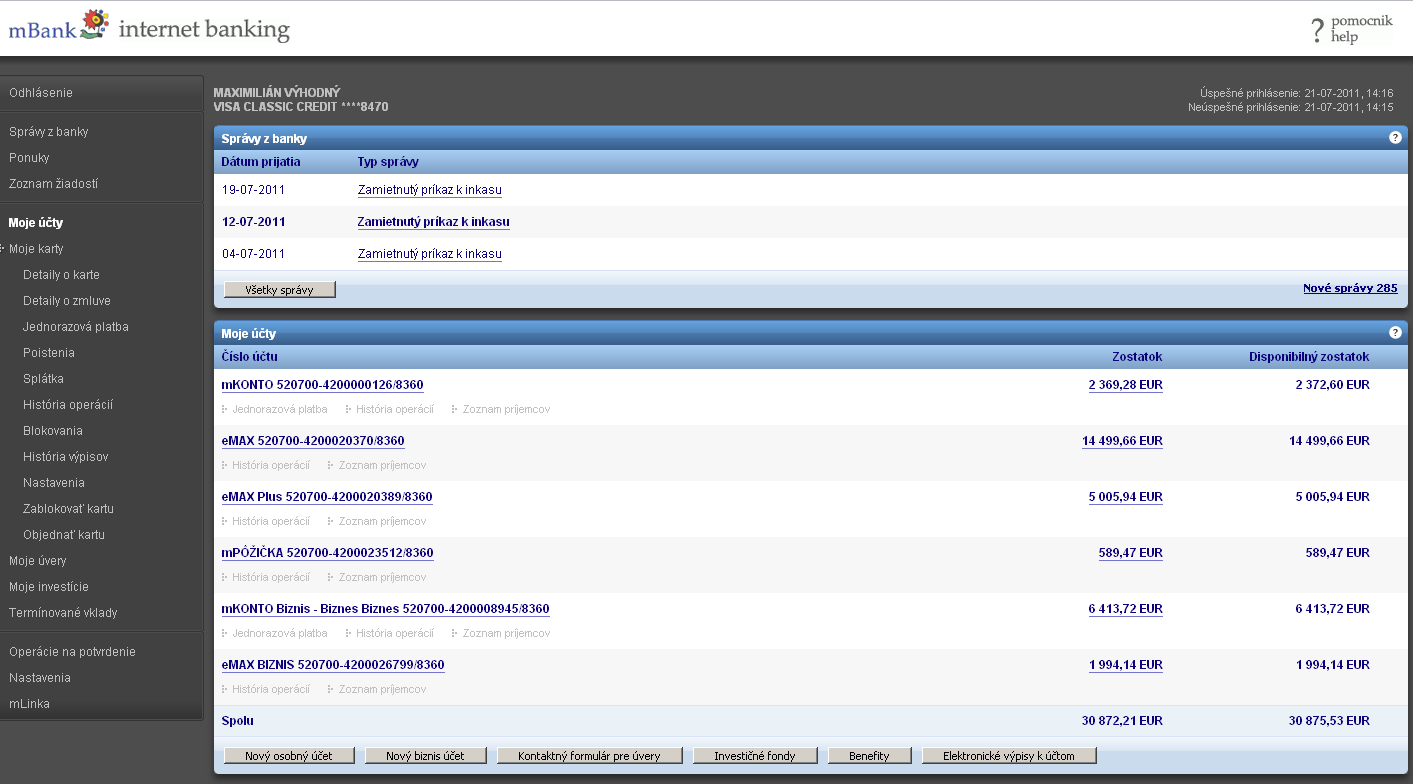Open Nové správy 285 link
The width and height of the screenshot is (1413, 784).
(1350, 288)
